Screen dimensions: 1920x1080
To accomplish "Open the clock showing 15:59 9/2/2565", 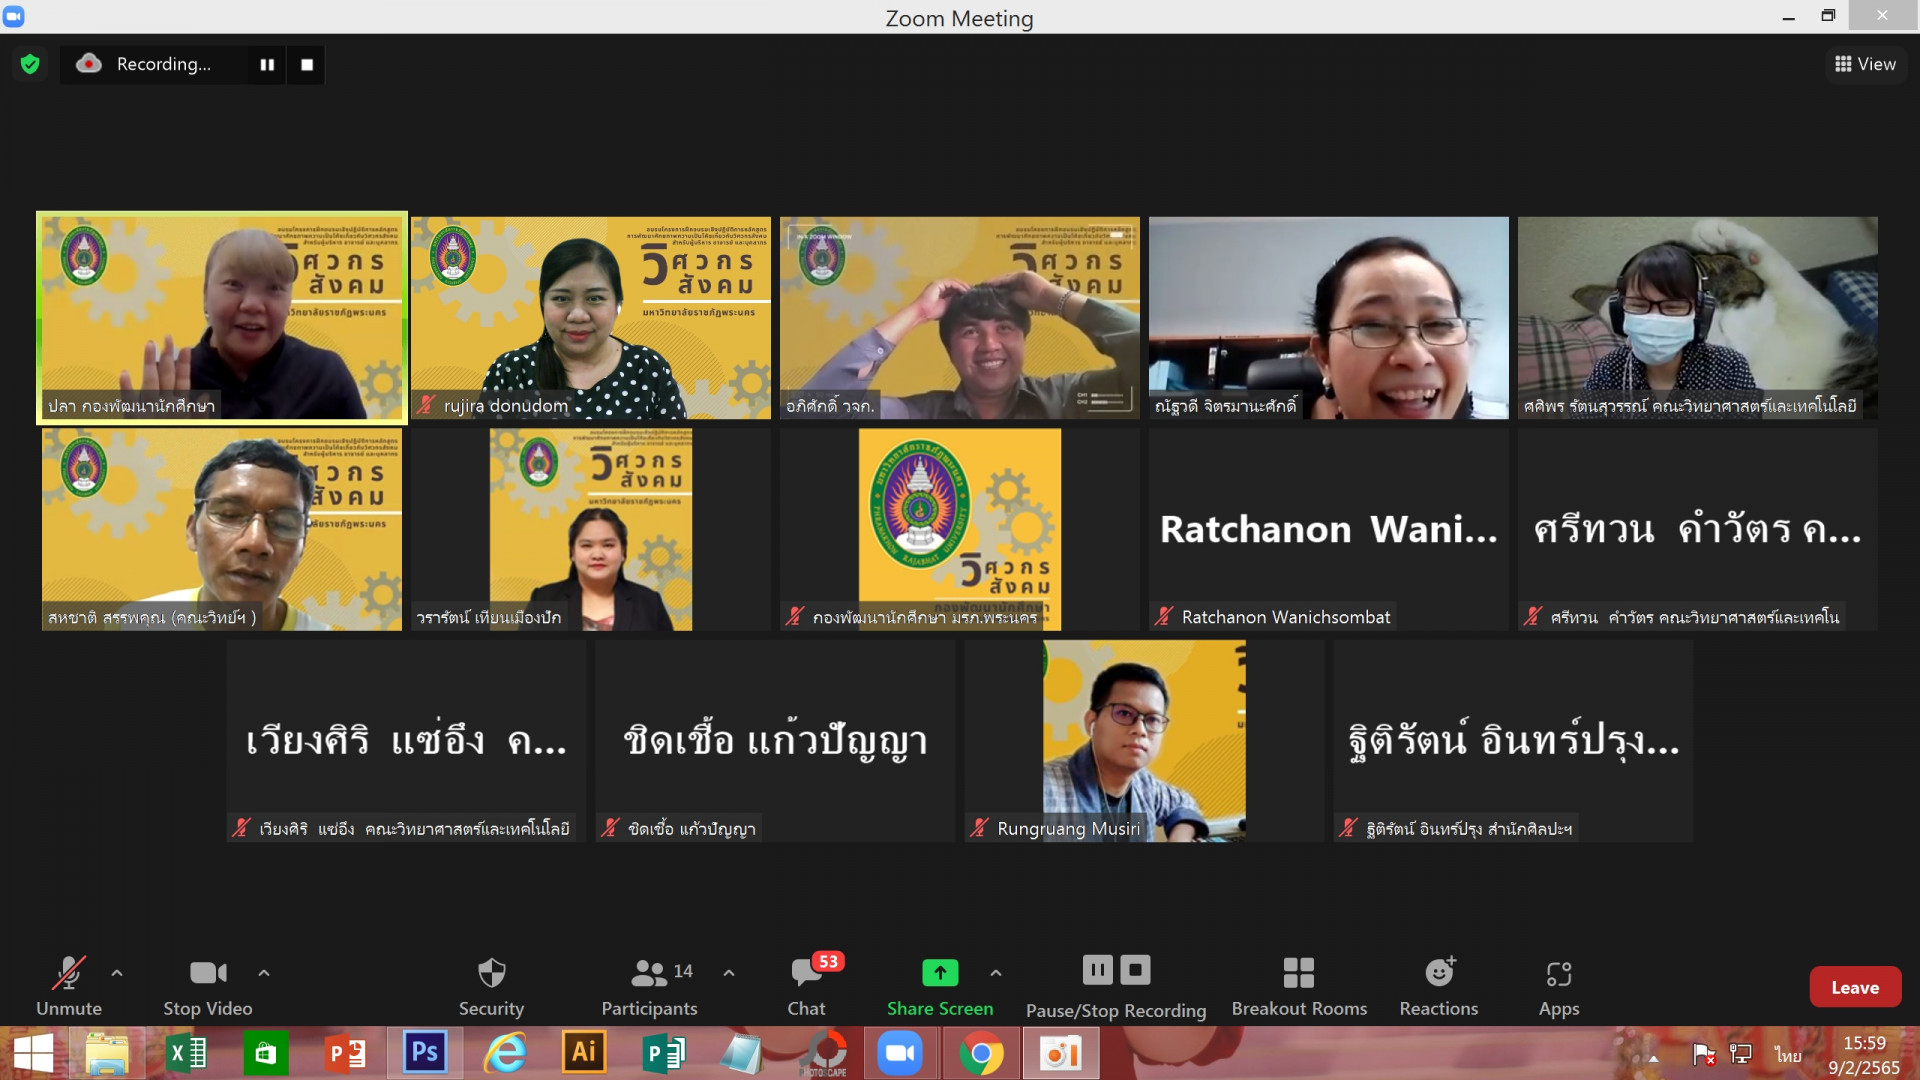I will point(1864,1055).
